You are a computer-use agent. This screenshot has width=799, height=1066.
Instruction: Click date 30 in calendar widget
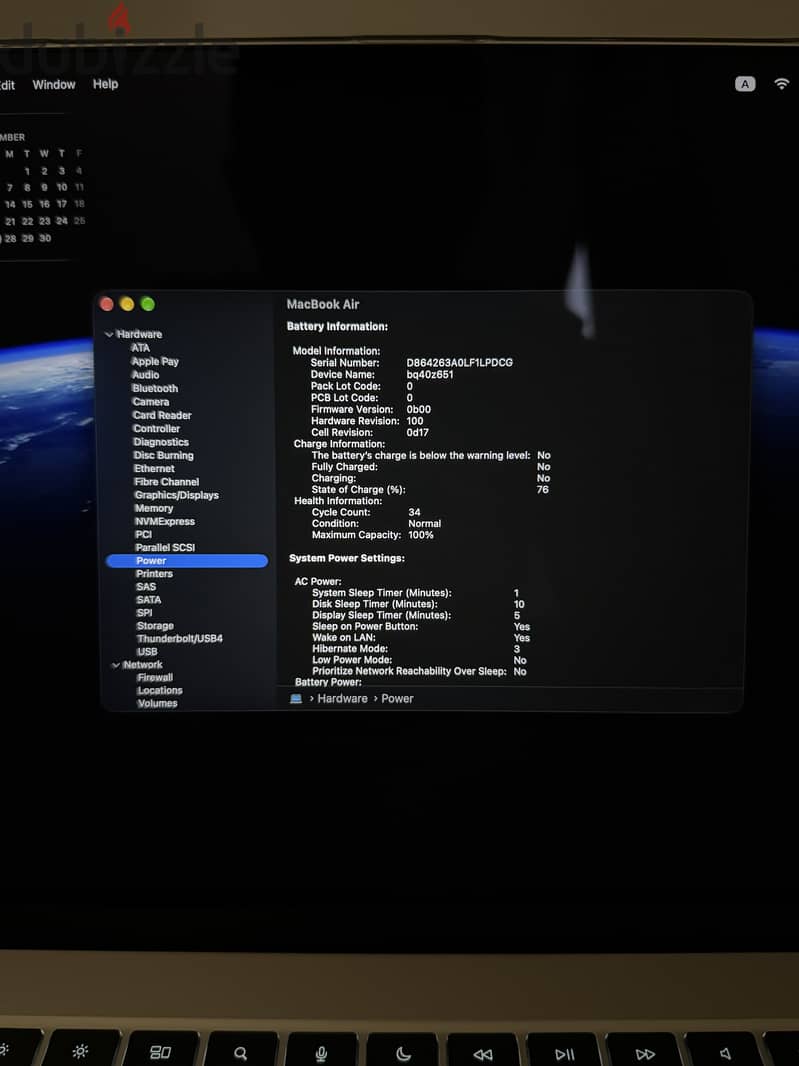point(45,239)
